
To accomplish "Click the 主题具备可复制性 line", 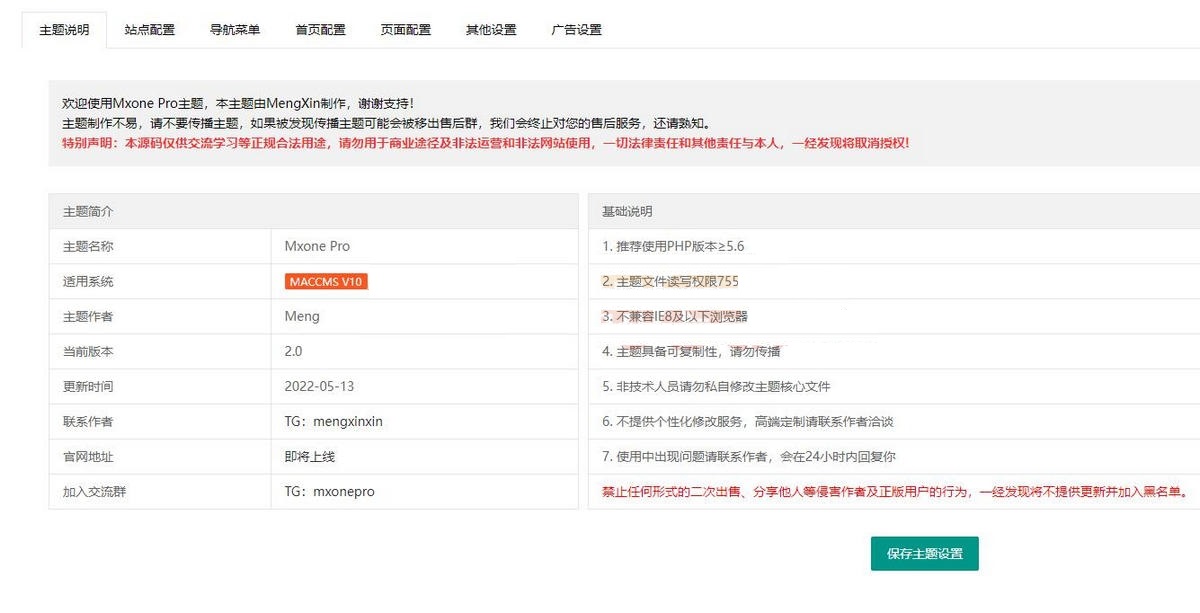I will [691, 351].
